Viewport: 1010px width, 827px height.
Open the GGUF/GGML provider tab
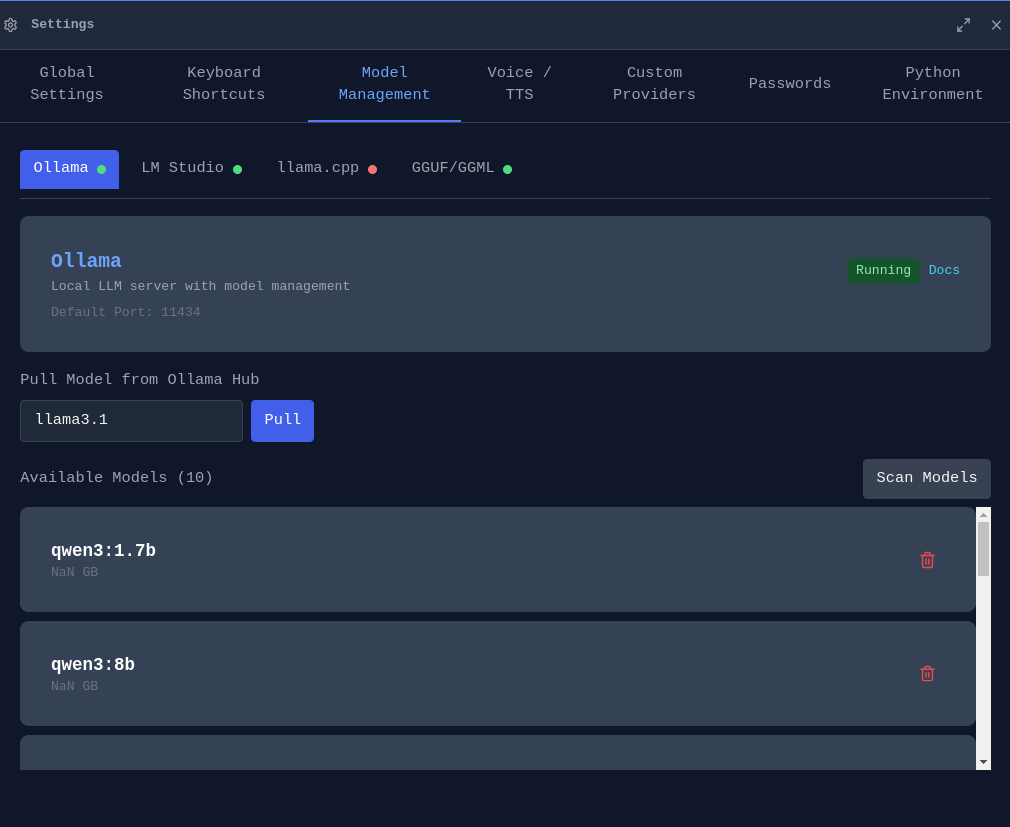(461, 169)
